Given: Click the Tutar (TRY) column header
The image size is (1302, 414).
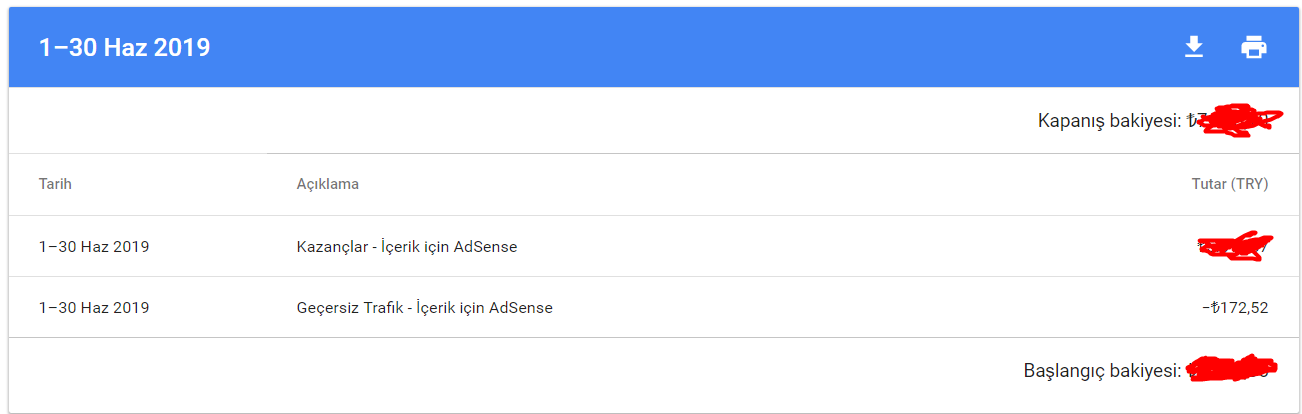Looking at the screenshot, I should (1230, 184).
